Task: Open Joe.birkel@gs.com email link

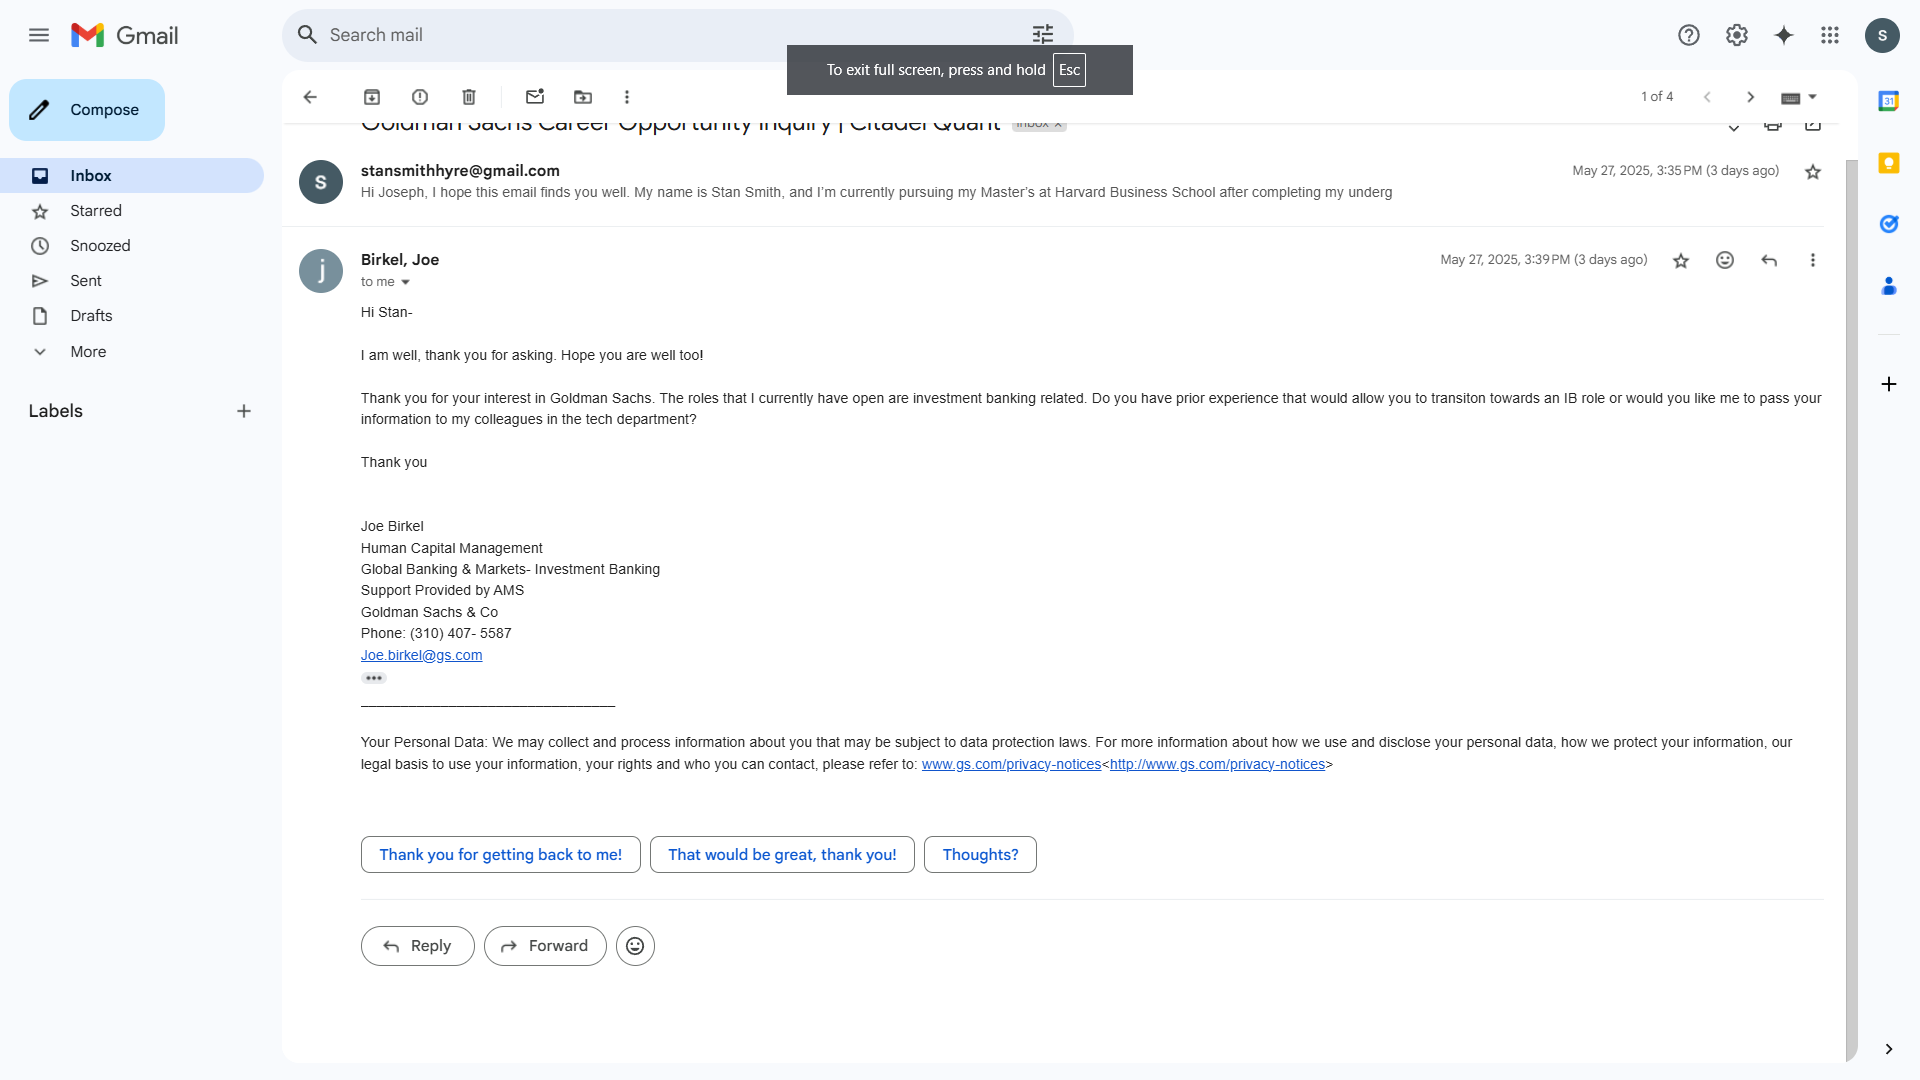Action: [x=421, y=655]
